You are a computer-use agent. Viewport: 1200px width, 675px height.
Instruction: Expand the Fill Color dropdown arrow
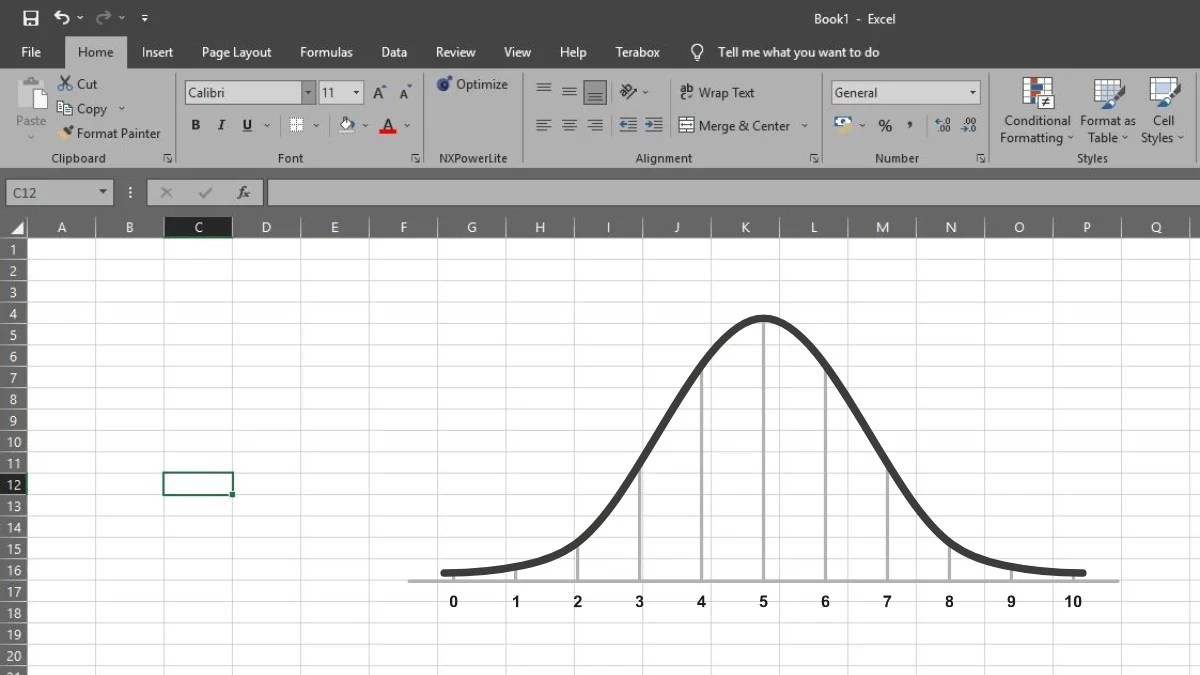point(365,125)
